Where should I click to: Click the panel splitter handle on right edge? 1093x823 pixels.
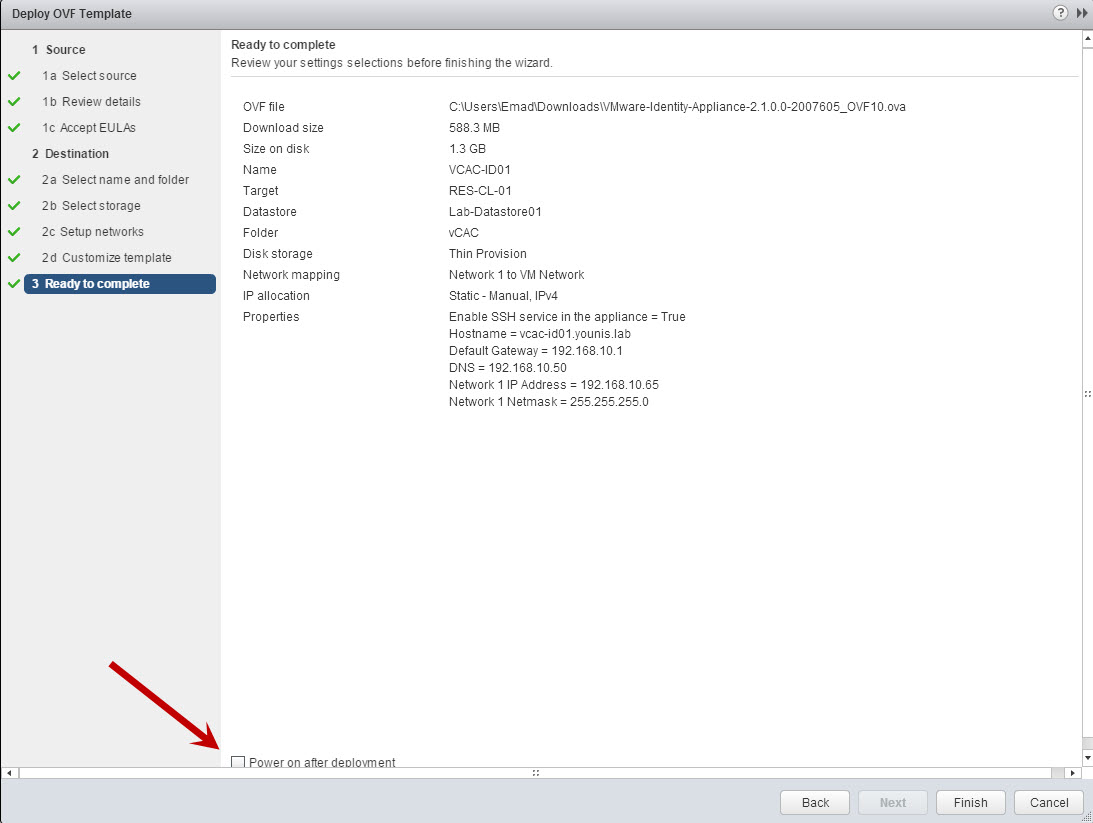(x=1087, y=394)
